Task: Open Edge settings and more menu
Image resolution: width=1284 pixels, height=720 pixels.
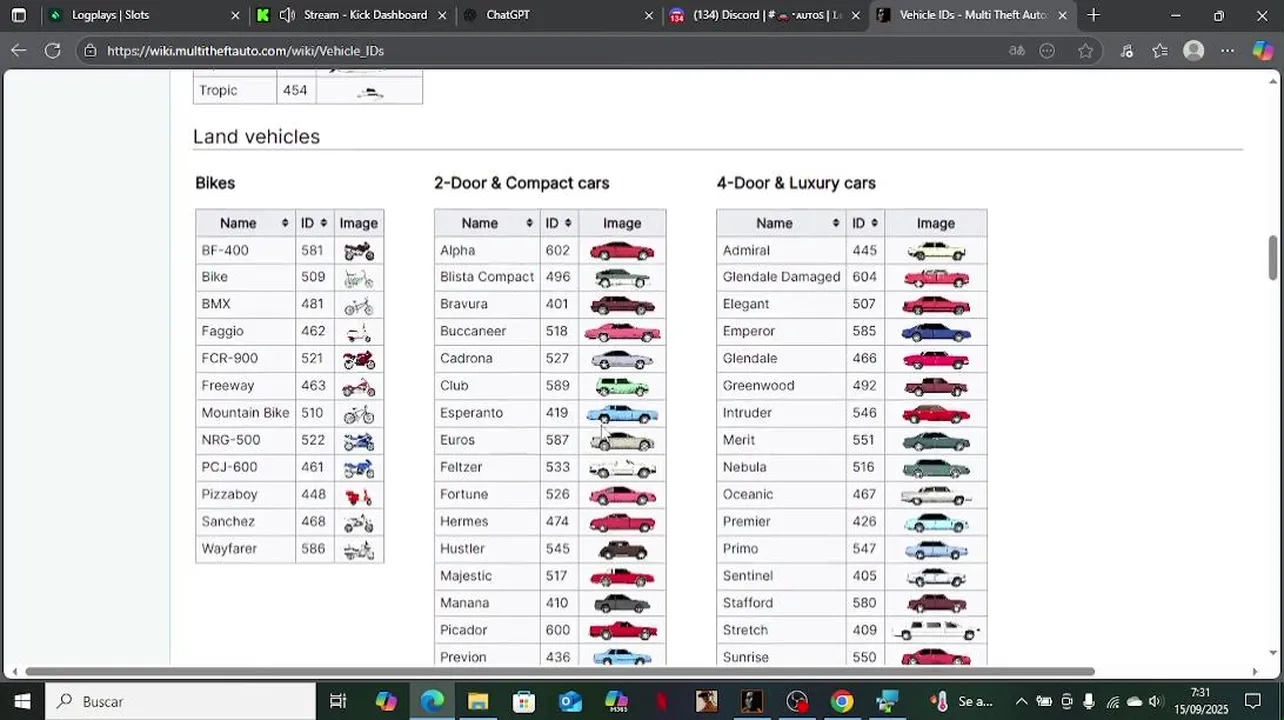Action: click(1228, 51)
